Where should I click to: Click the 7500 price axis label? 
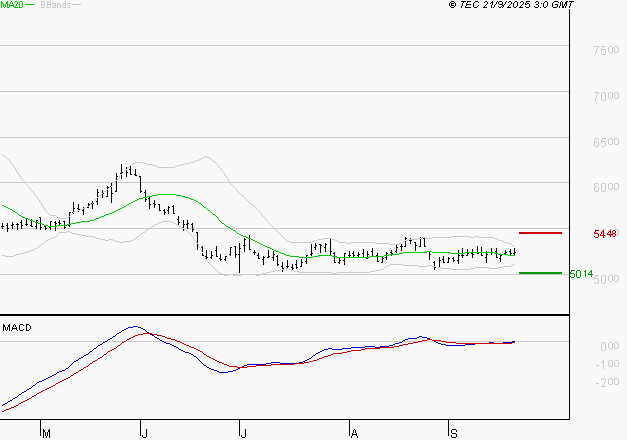tap(605, 51)
